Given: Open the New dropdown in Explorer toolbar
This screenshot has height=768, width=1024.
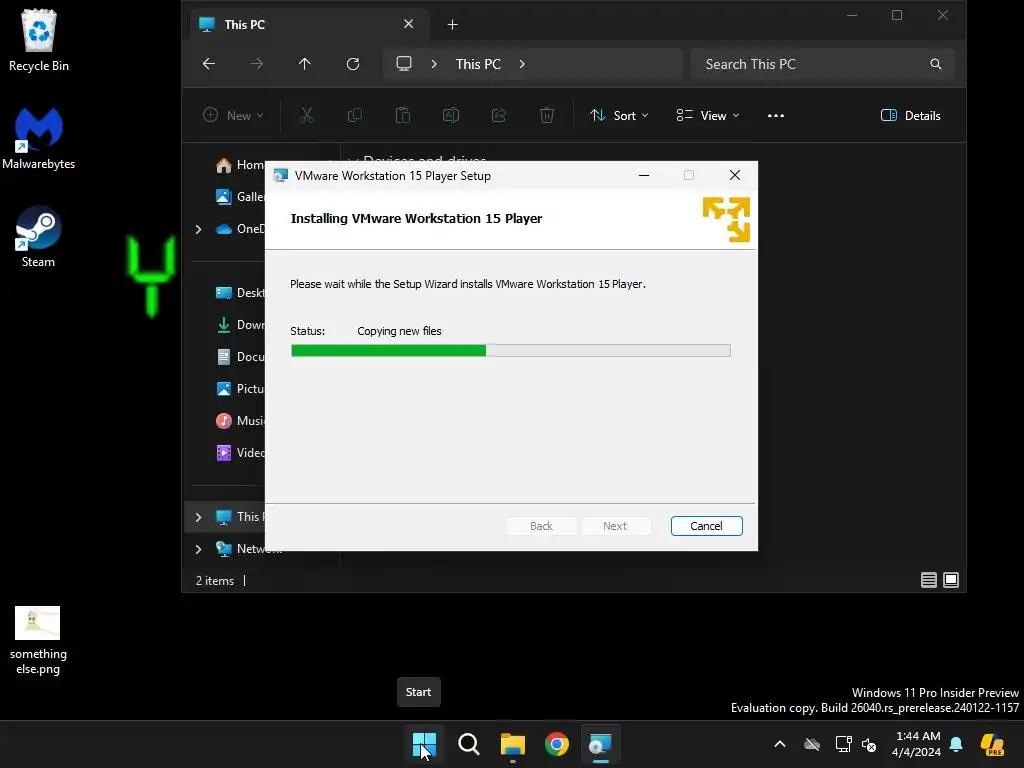Looking at the screenshot, I should (x=233, y=116).
